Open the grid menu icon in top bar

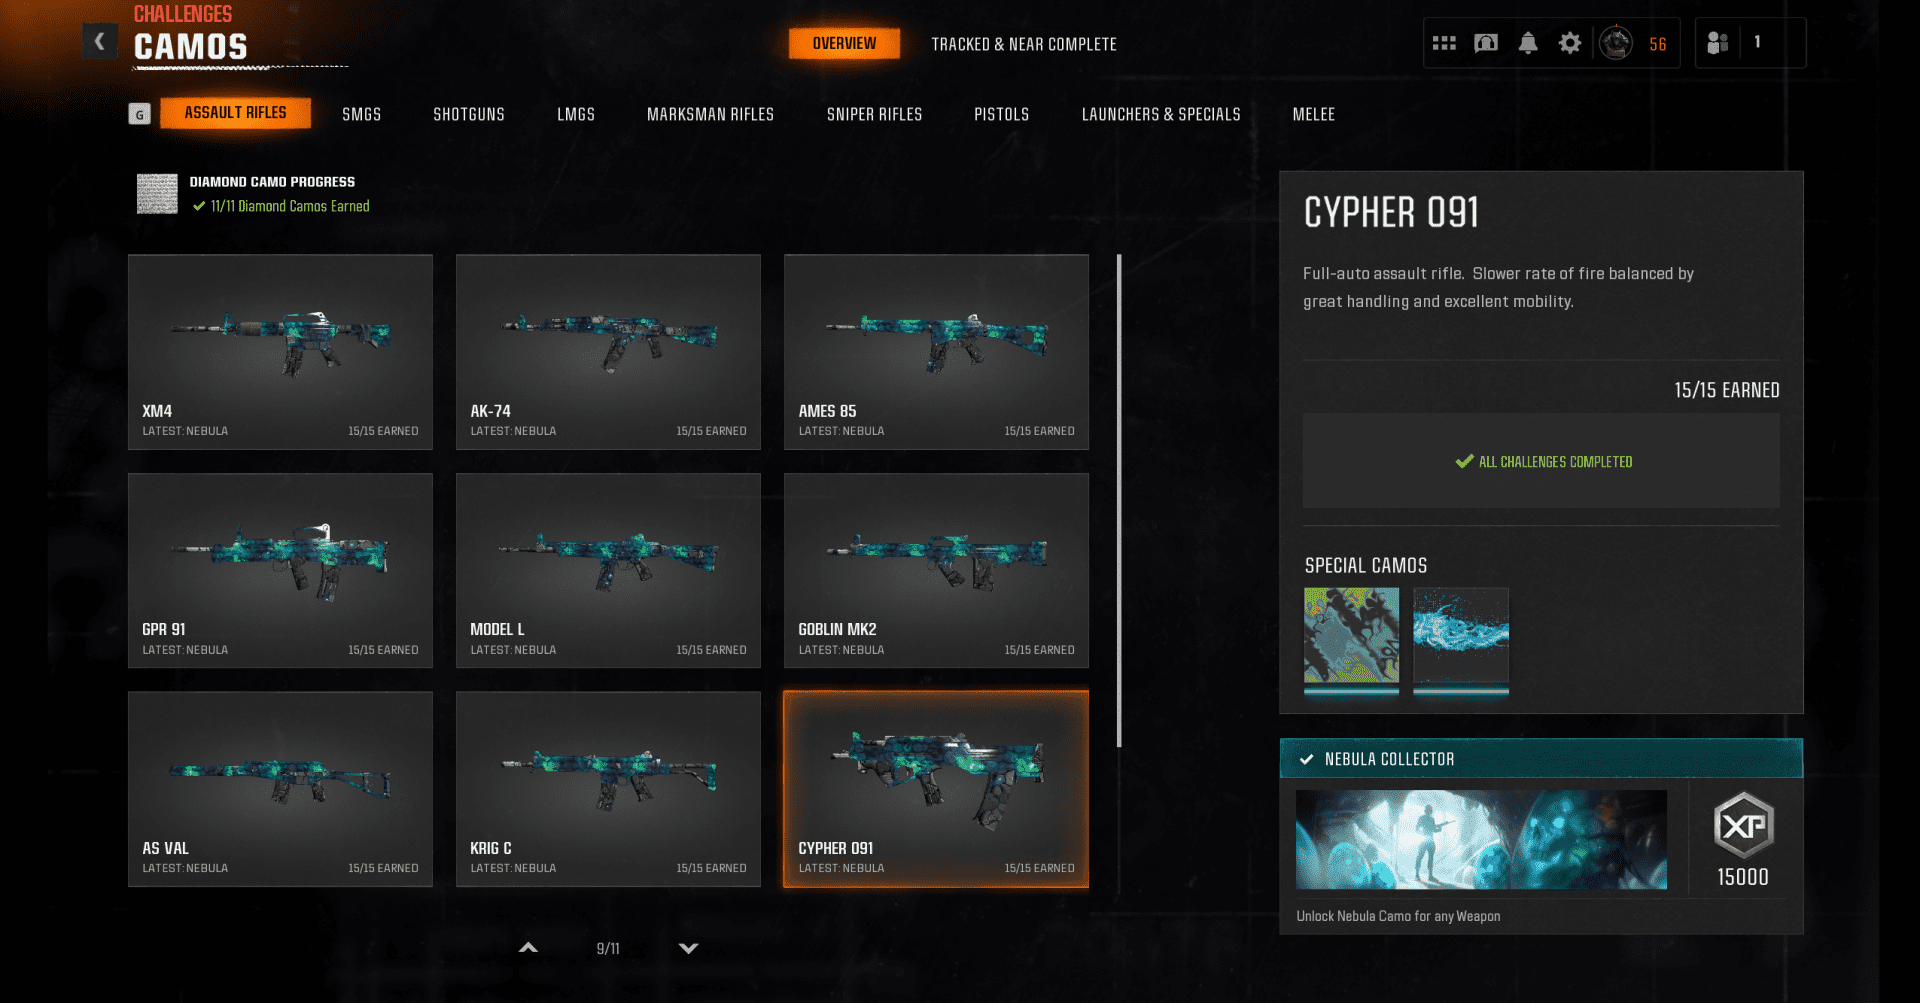click(1443, 43)
